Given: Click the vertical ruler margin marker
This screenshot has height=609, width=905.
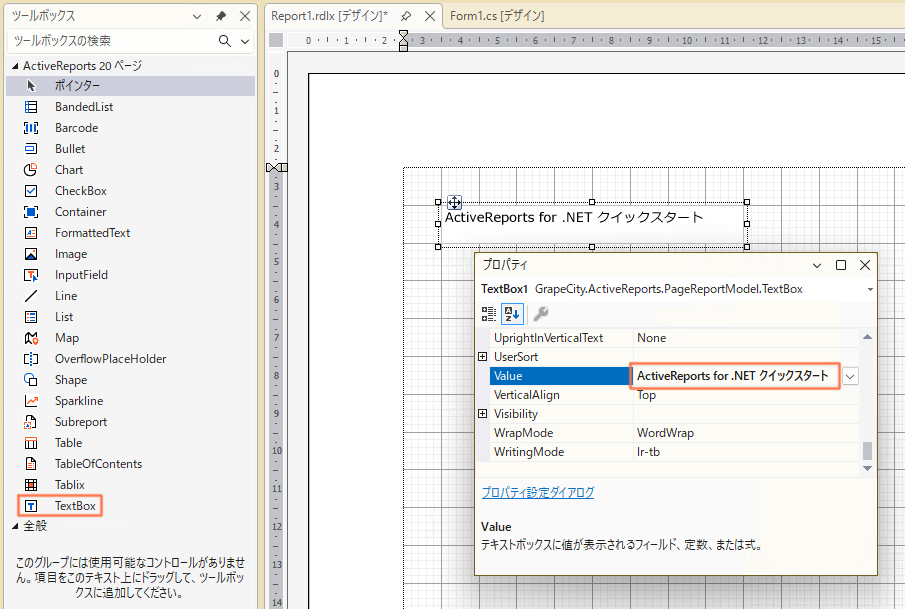Looking at the screenshot, I should click(x=277, y=167).
